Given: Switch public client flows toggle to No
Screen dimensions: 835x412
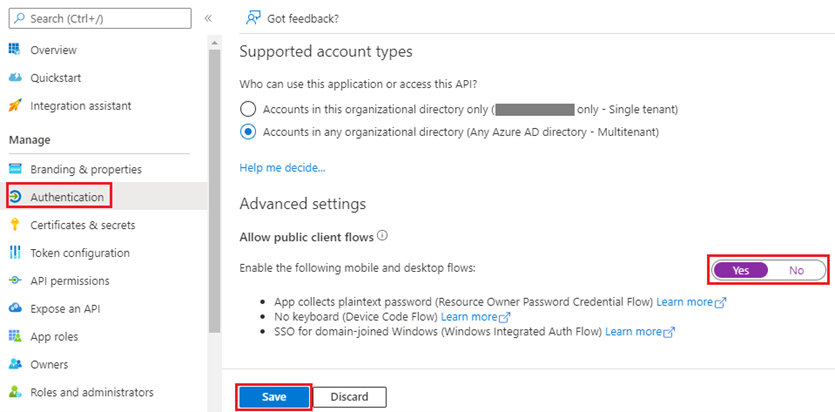Looking at the screenshot, I should pos(797,270).
